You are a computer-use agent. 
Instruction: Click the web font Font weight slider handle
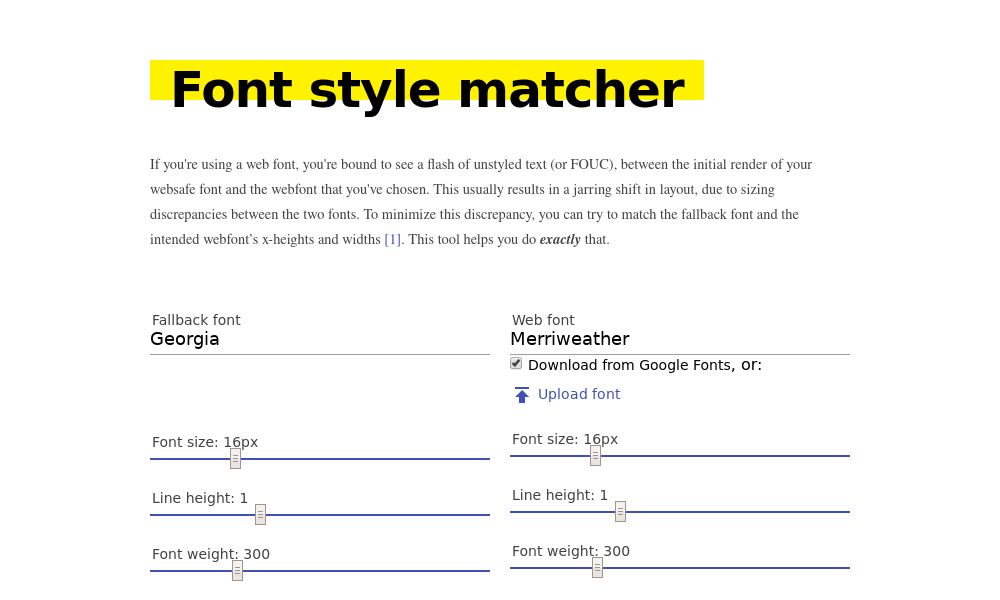point(597,567)
